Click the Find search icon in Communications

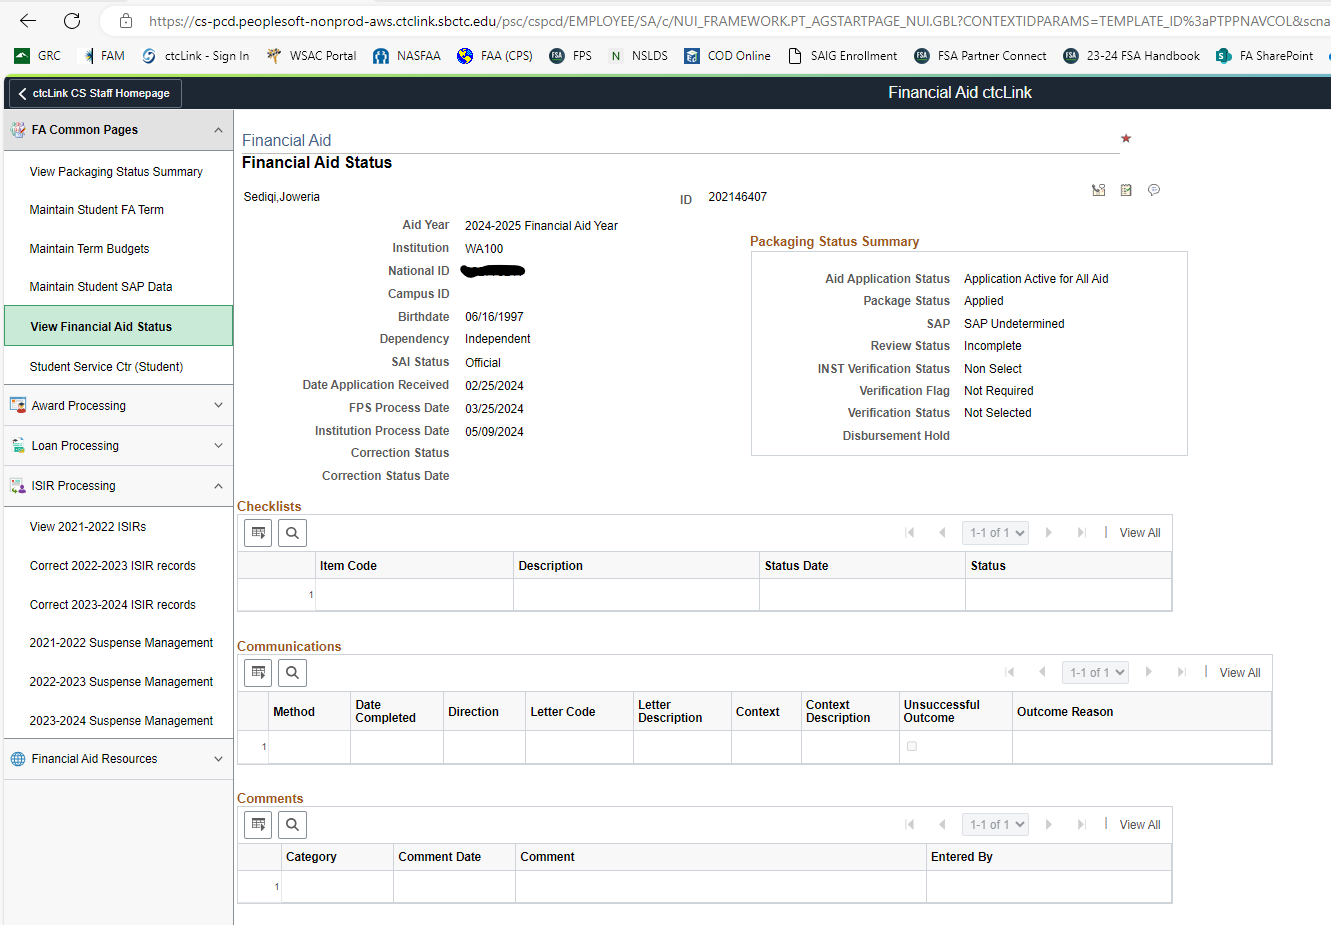pos(292,673)
